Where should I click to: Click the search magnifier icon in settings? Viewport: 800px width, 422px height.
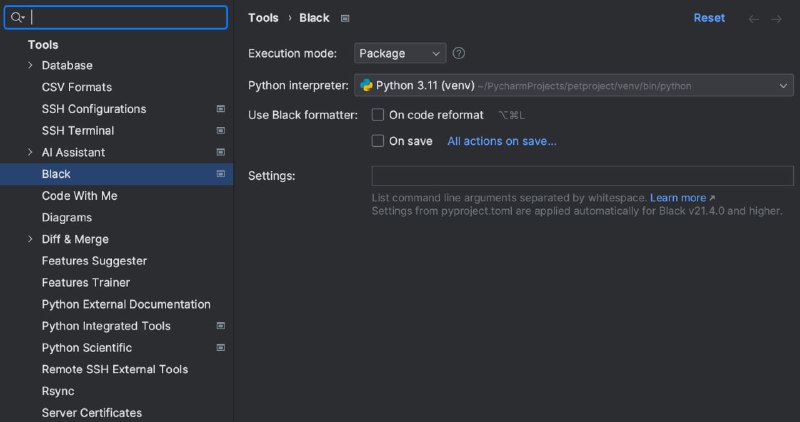pyautogui.click(x=16, y=17)
